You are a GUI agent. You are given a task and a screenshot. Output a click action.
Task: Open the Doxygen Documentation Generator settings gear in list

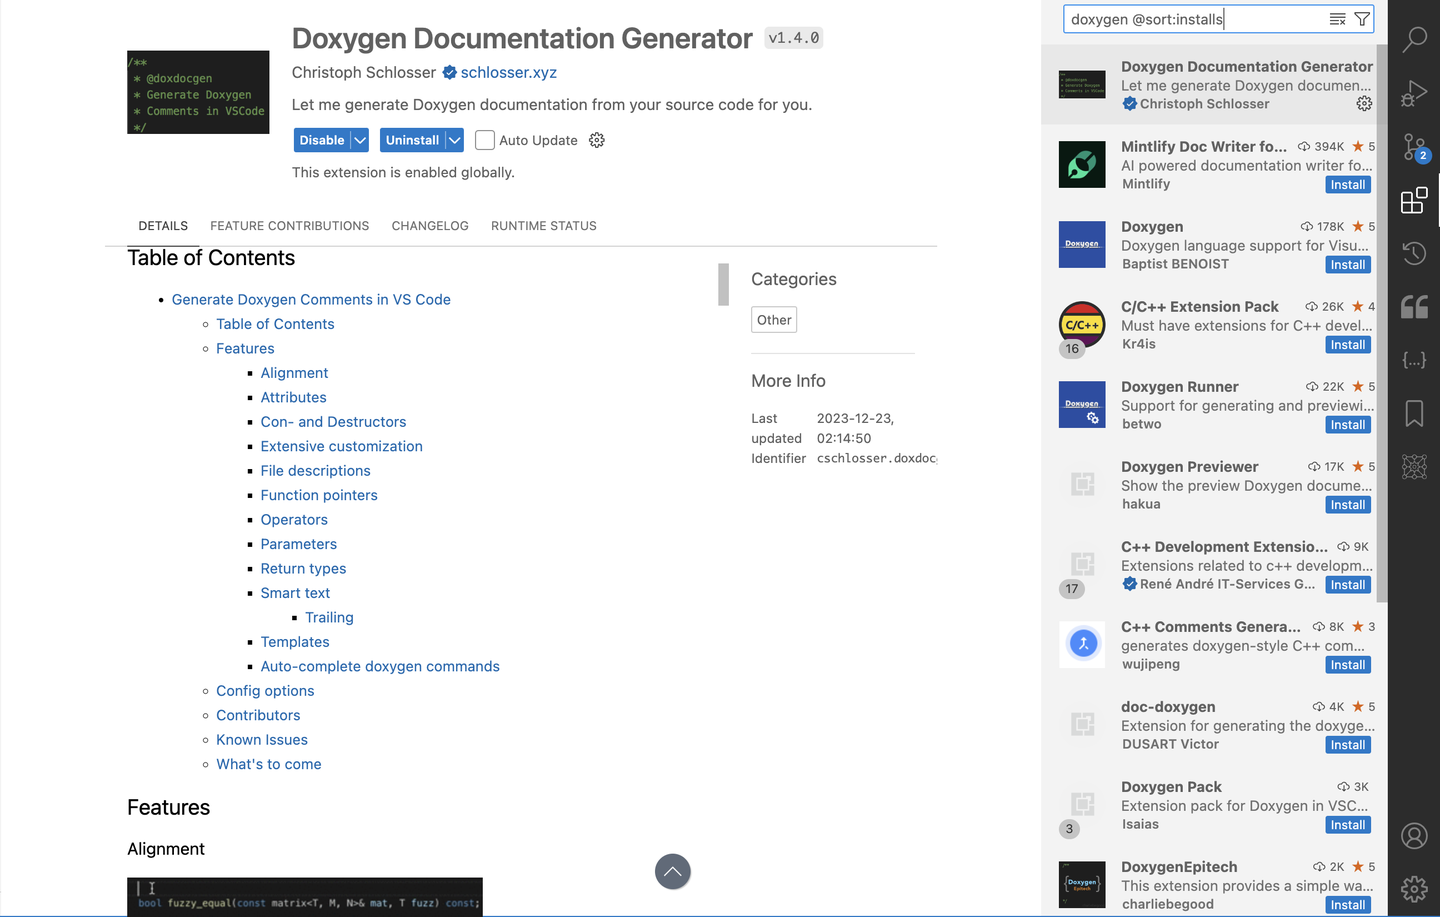[1364, 103]
